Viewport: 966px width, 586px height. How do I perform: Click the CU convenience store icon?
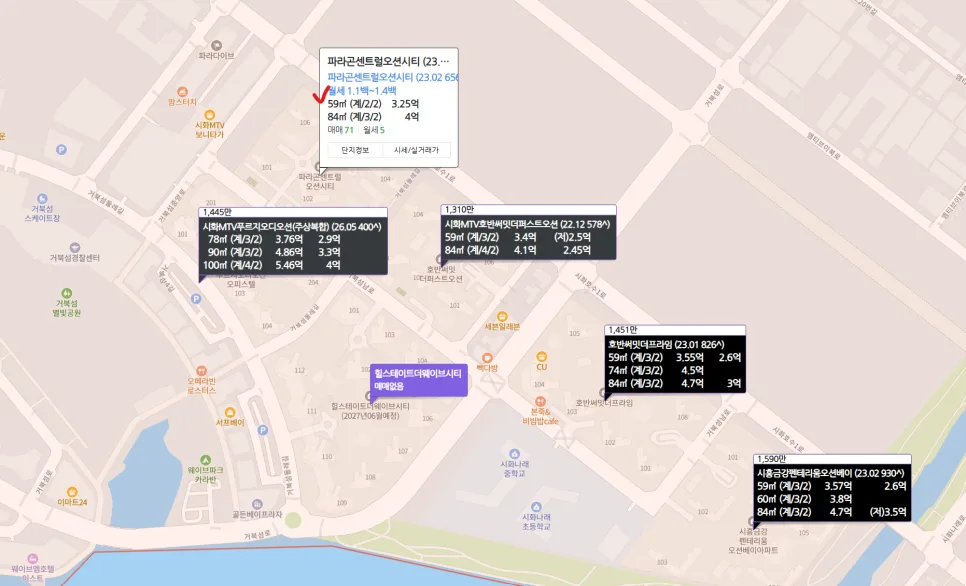(x=542, y=357)
